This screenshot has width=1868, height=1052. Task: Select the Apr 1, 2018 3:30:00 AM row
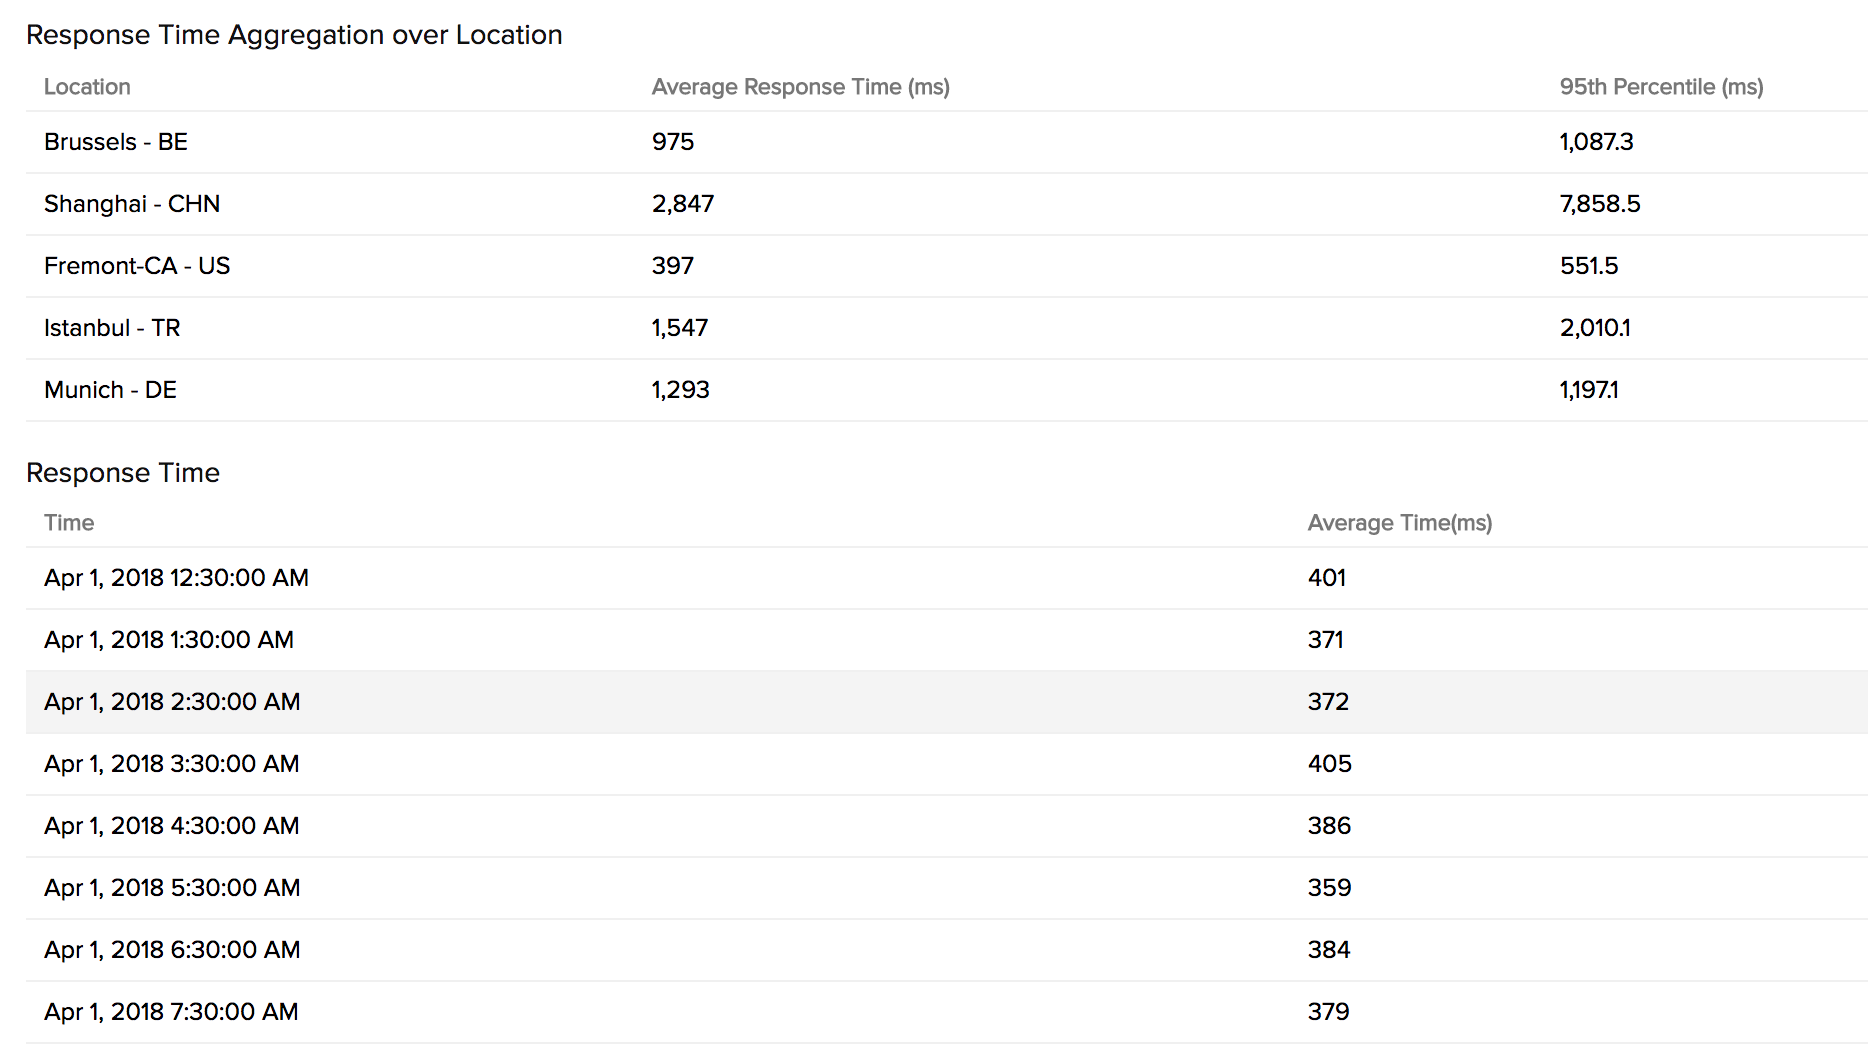(x=172, y=764)
